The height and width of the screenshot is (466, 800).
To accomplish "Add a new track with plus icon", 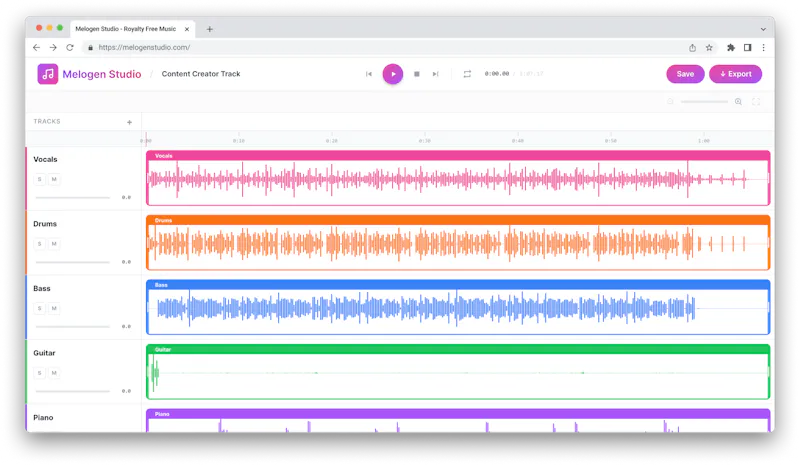I will [129, 122].
